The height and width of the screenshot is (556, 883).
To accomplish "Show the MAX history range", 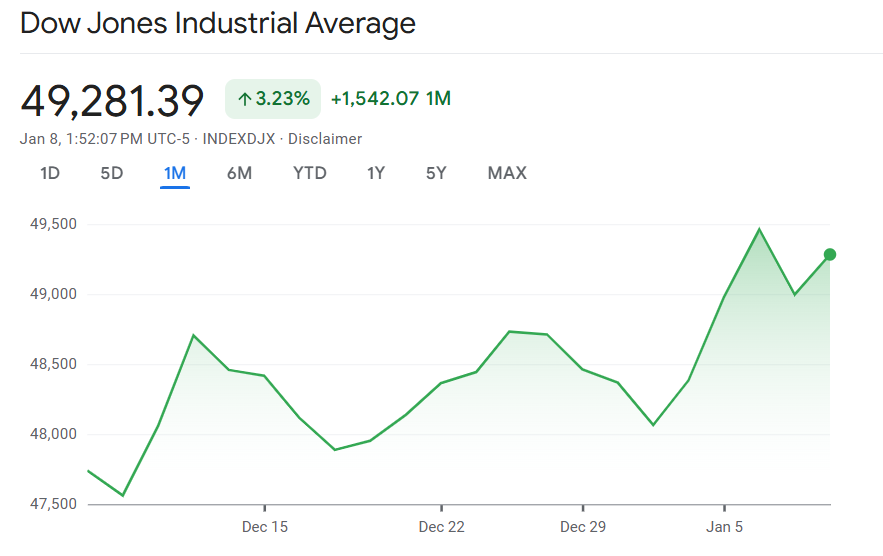I will (x=507, y=173).
